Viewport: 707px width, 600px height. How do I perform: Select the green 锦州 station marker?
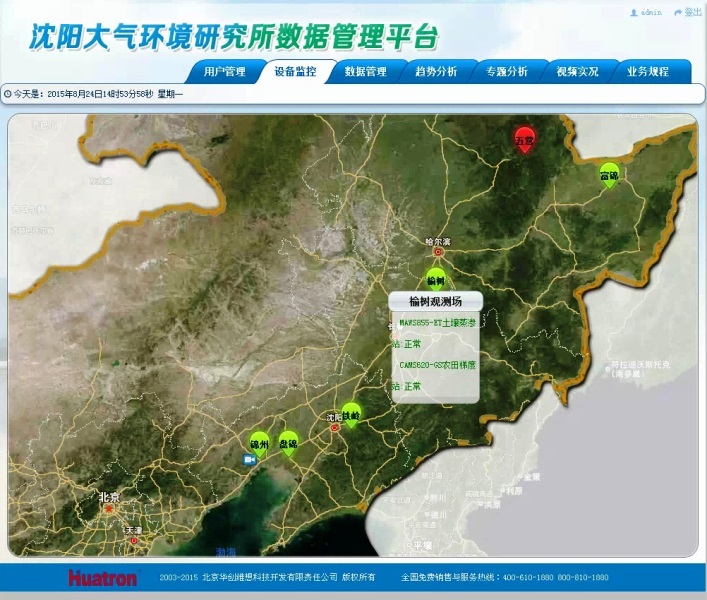click(x=260, y=441)
